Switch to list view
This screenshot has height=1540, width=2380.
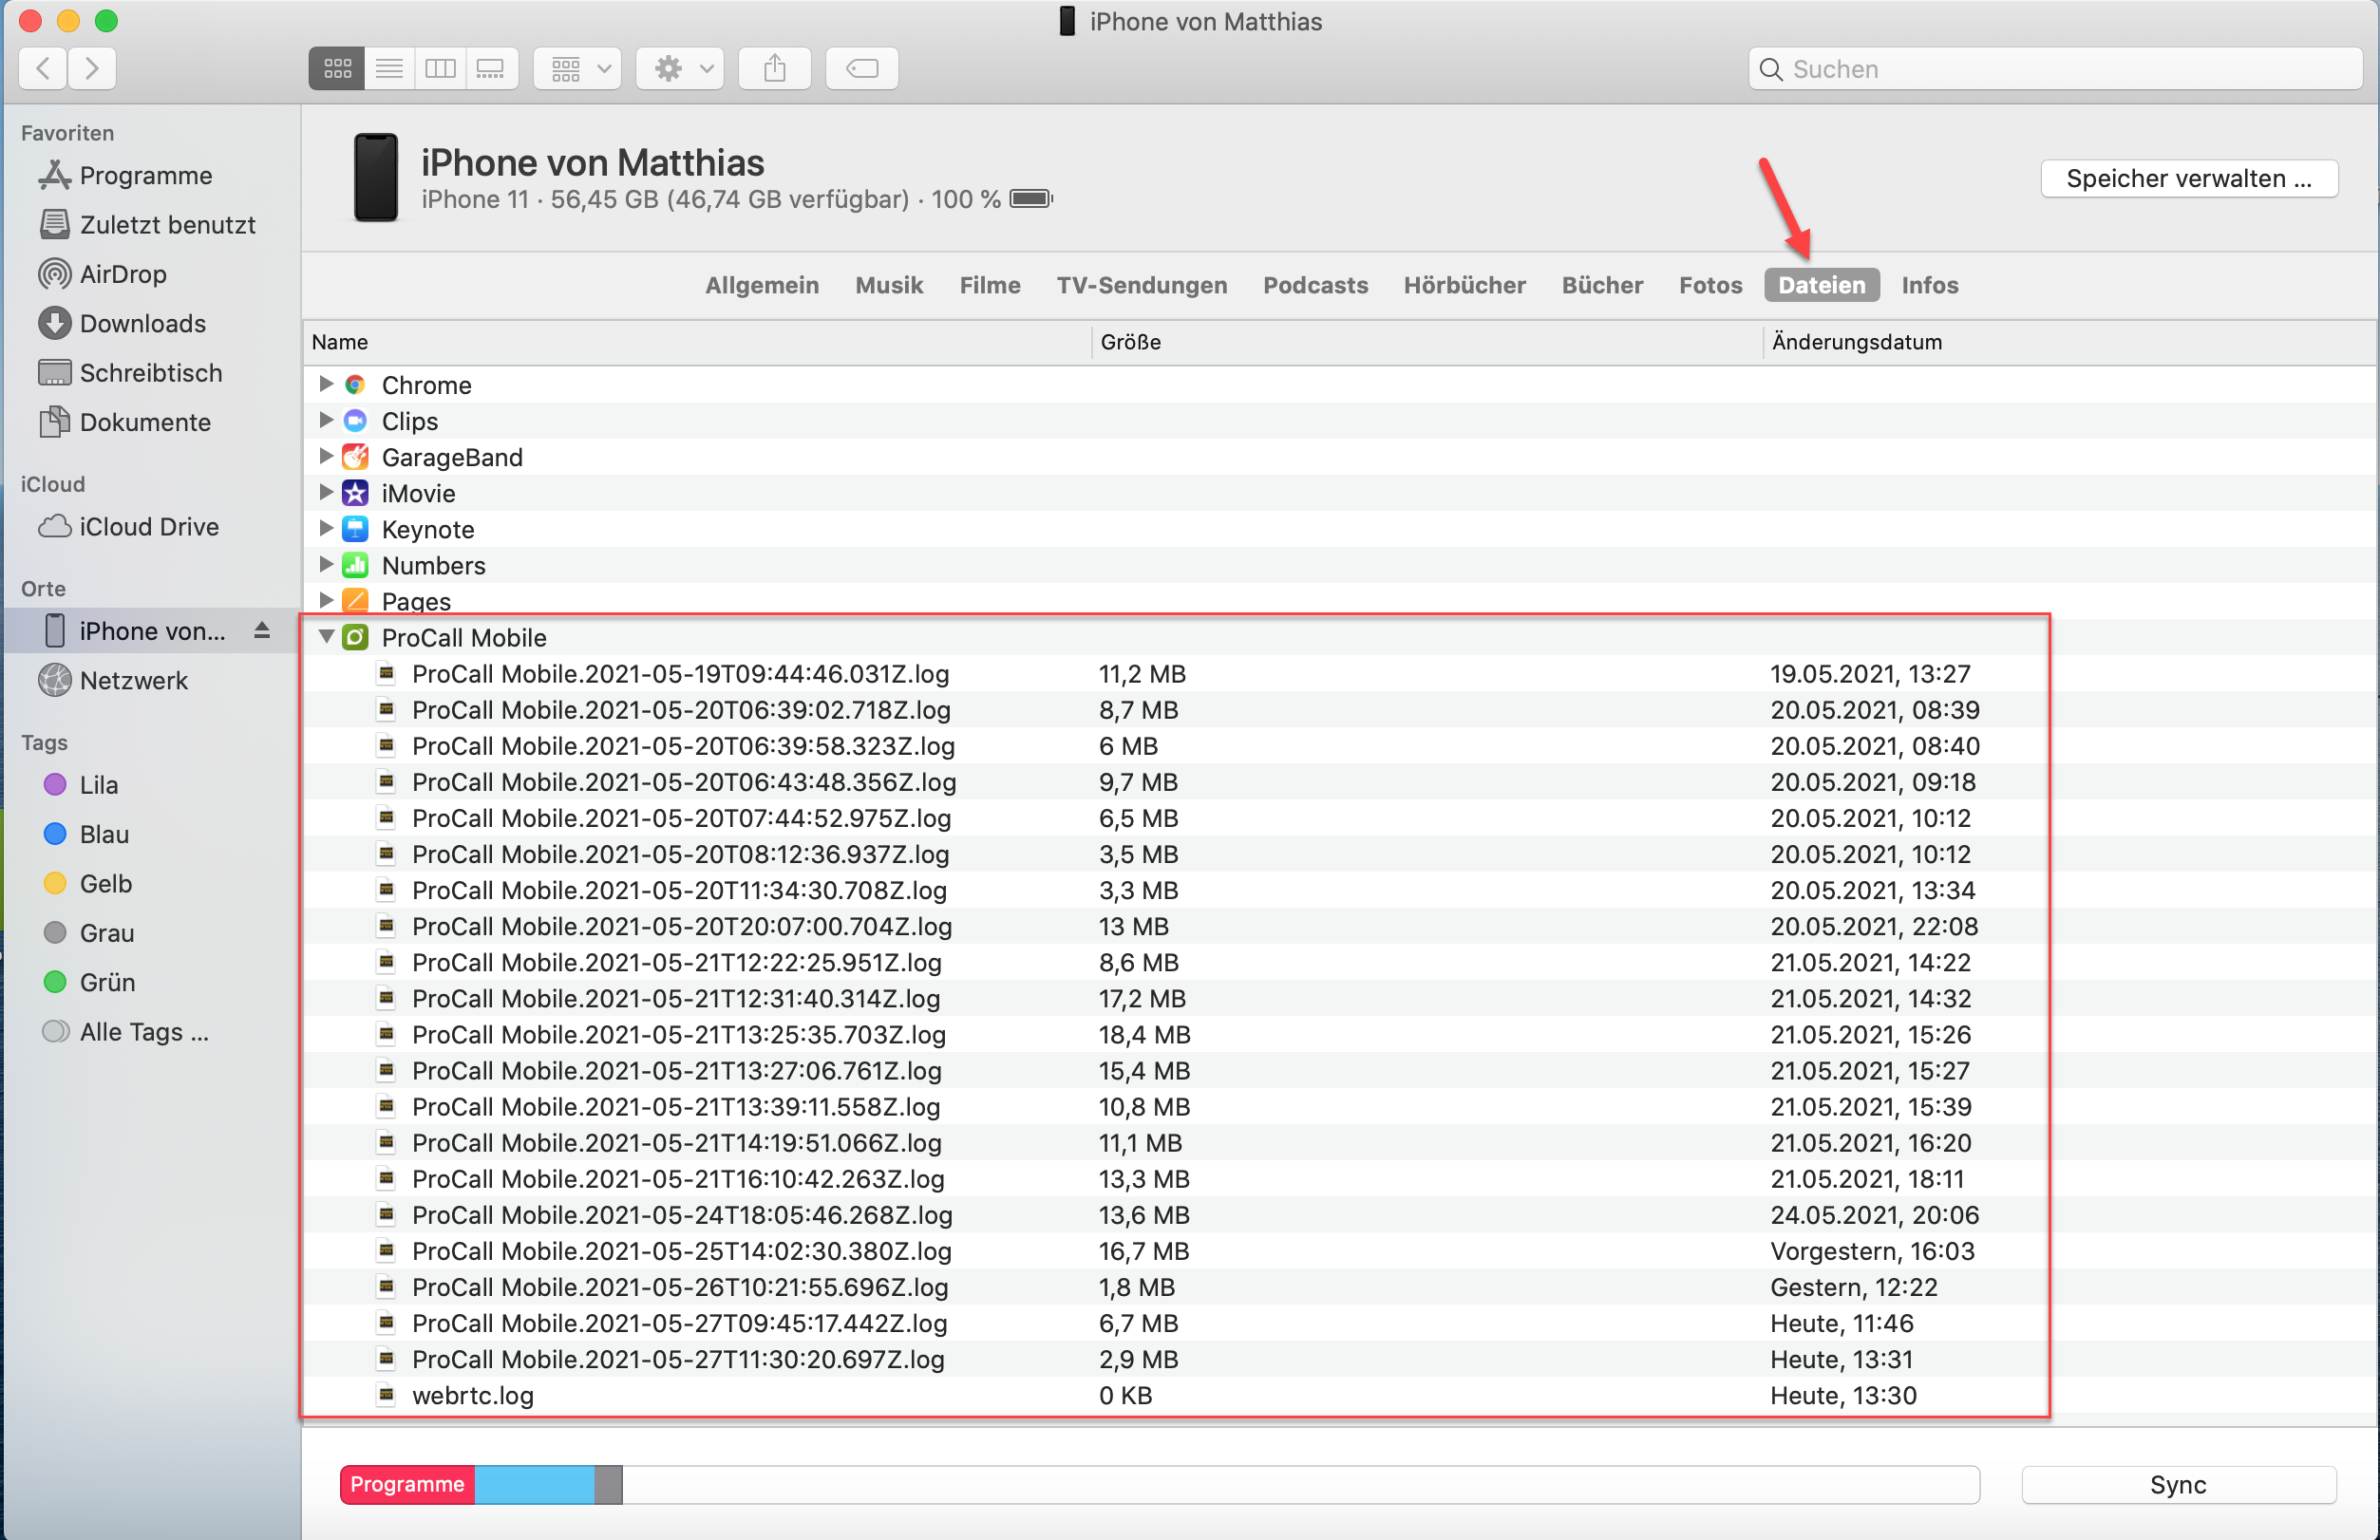click(x=389, y=69)
